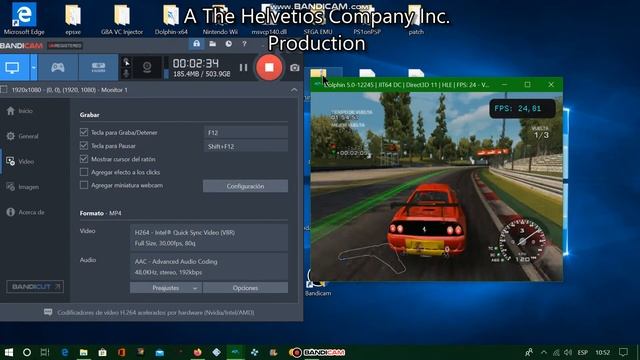Select Bandicam game recording mode
640x360 pixels.
(58, 67)
